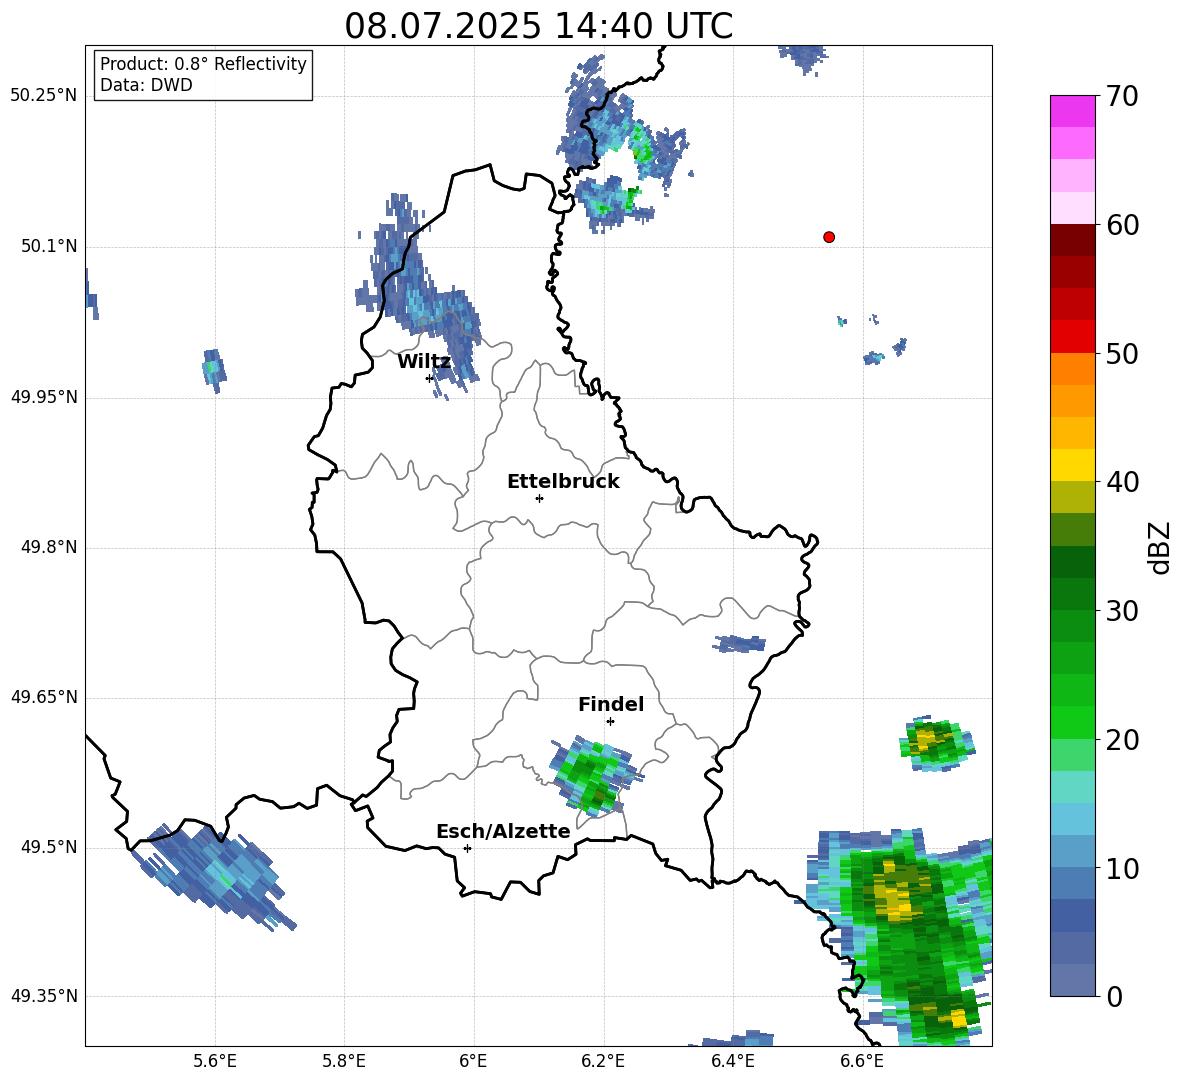1184x1081 pixels.
Task: Click the dBZ colorbar label
Action: (x=1158, y=547)
